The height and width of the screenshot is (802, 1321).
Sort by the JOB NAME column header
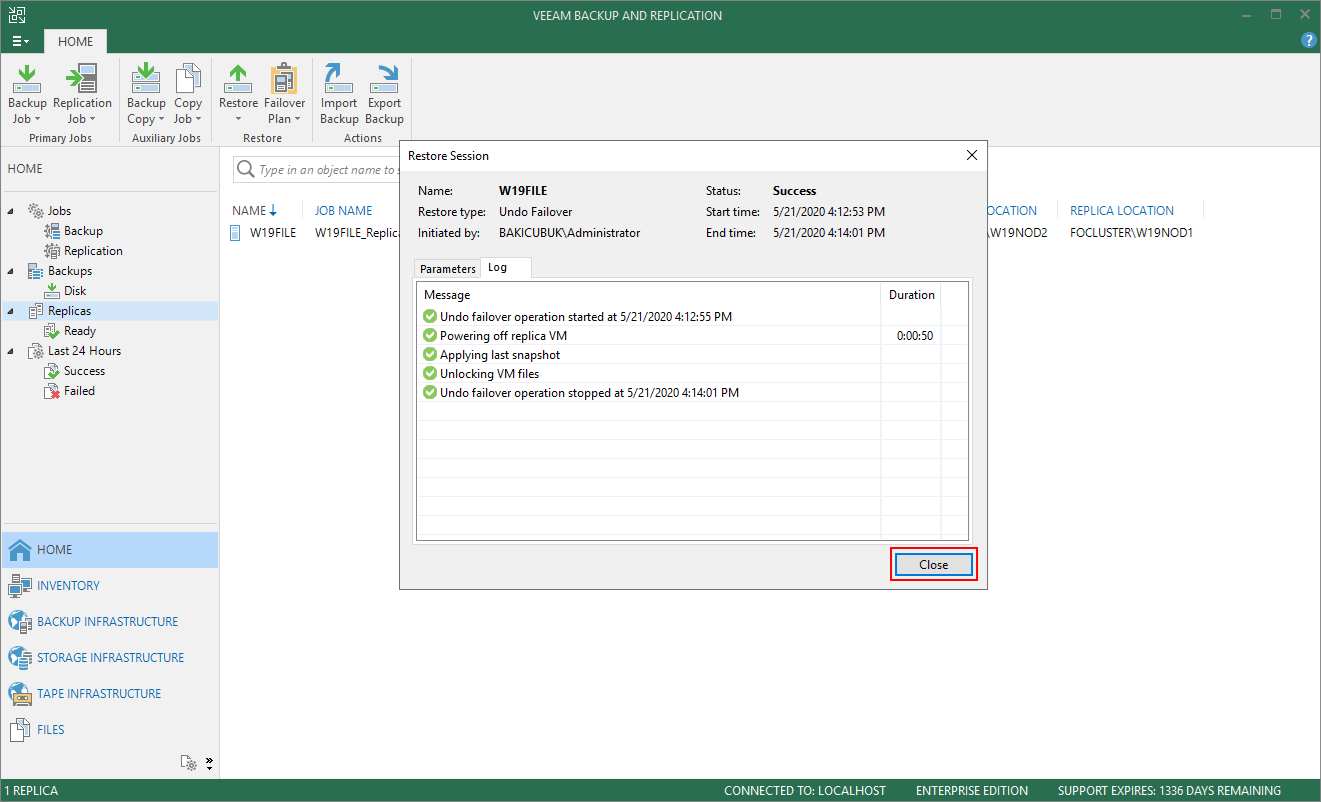click(x=343, y=211)
